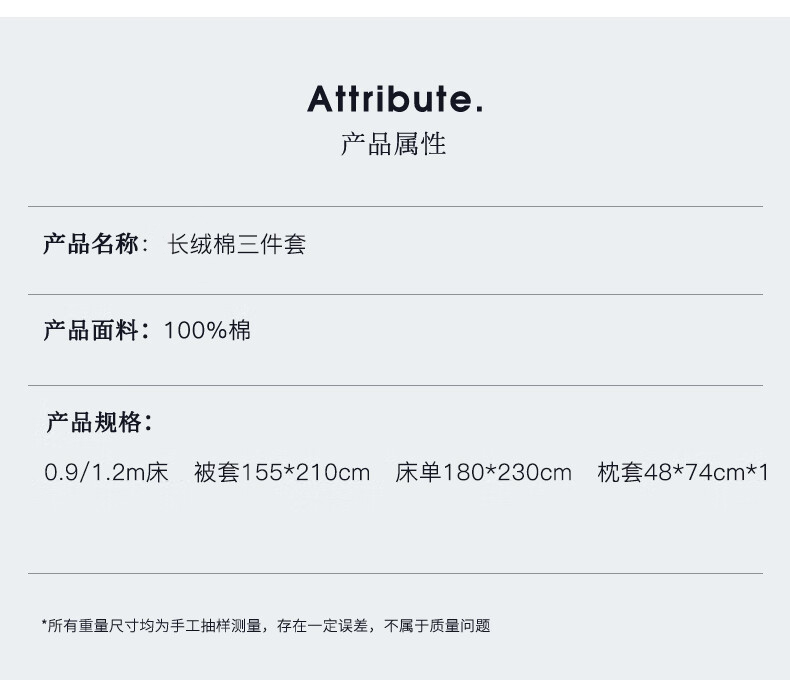Click the 被套155*210cm duvet cover size
This screenshot has width=790, height=691.
pyautogui.click(x=282, y=472)
